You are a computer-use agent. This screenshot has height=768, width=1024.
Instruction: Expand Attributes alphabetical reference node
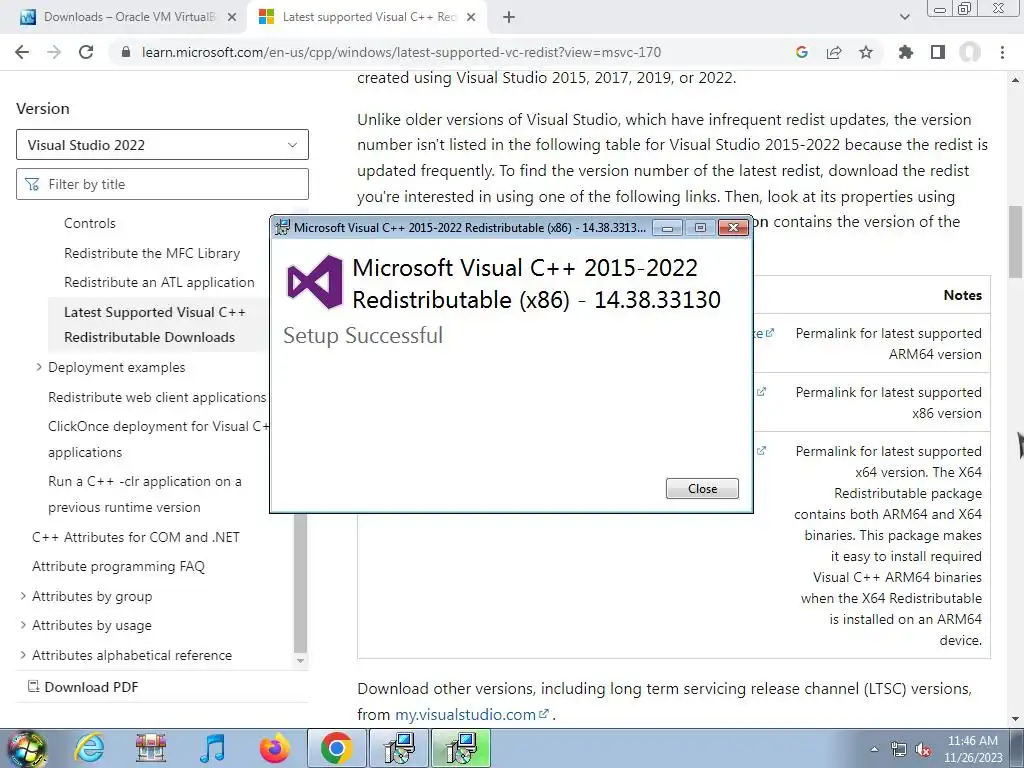pos(24,654)
